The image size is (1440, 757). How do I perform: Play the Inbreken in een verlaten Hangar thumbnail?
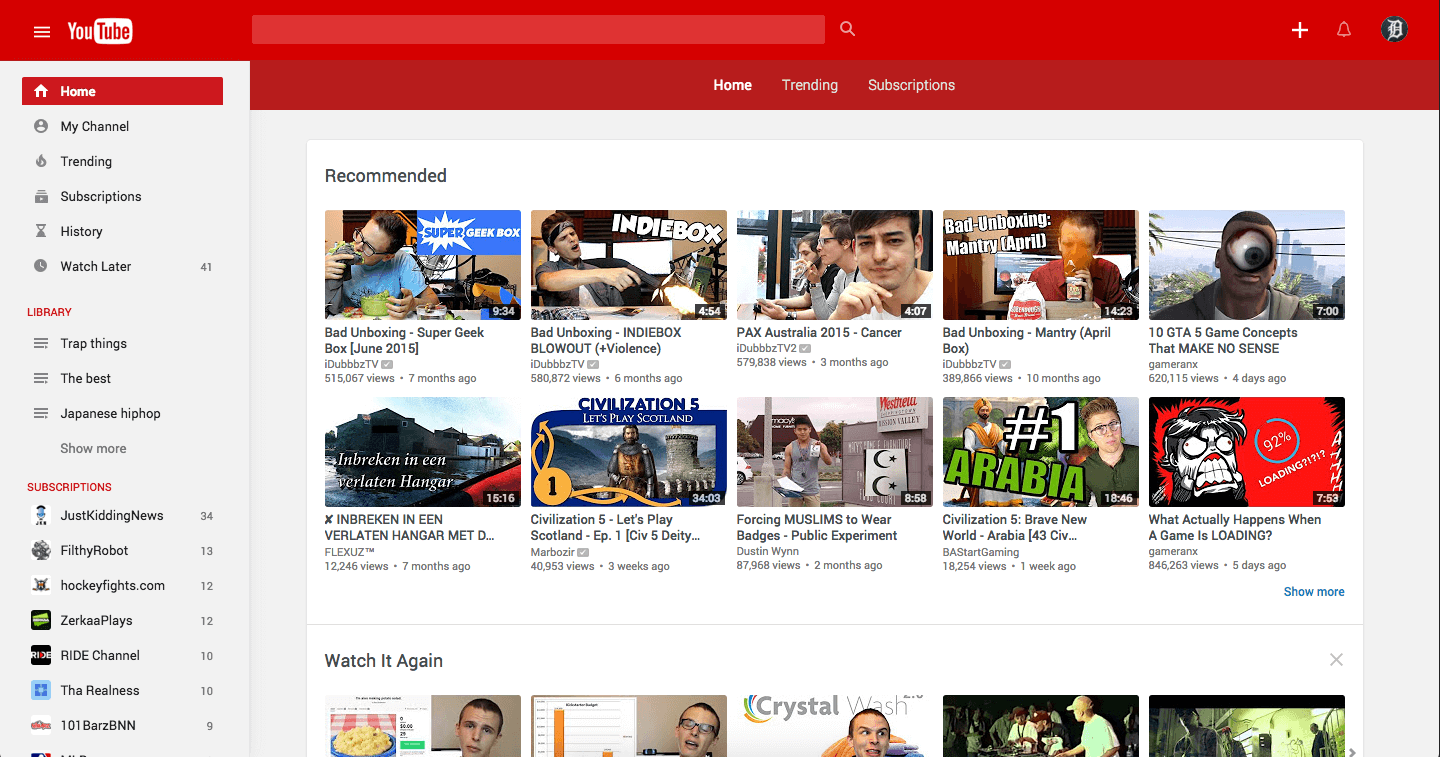[423, 452]
